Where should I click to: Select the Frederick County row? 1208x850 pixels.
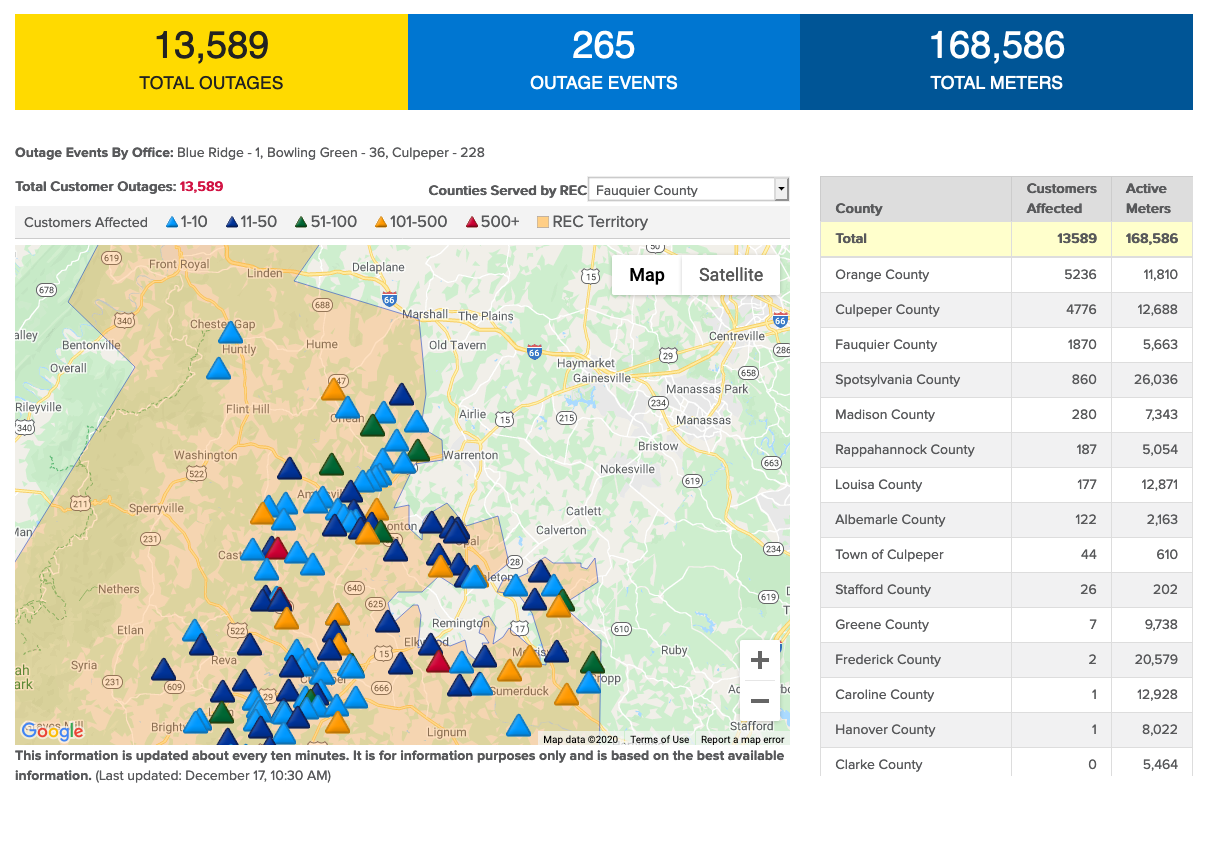1006,659
